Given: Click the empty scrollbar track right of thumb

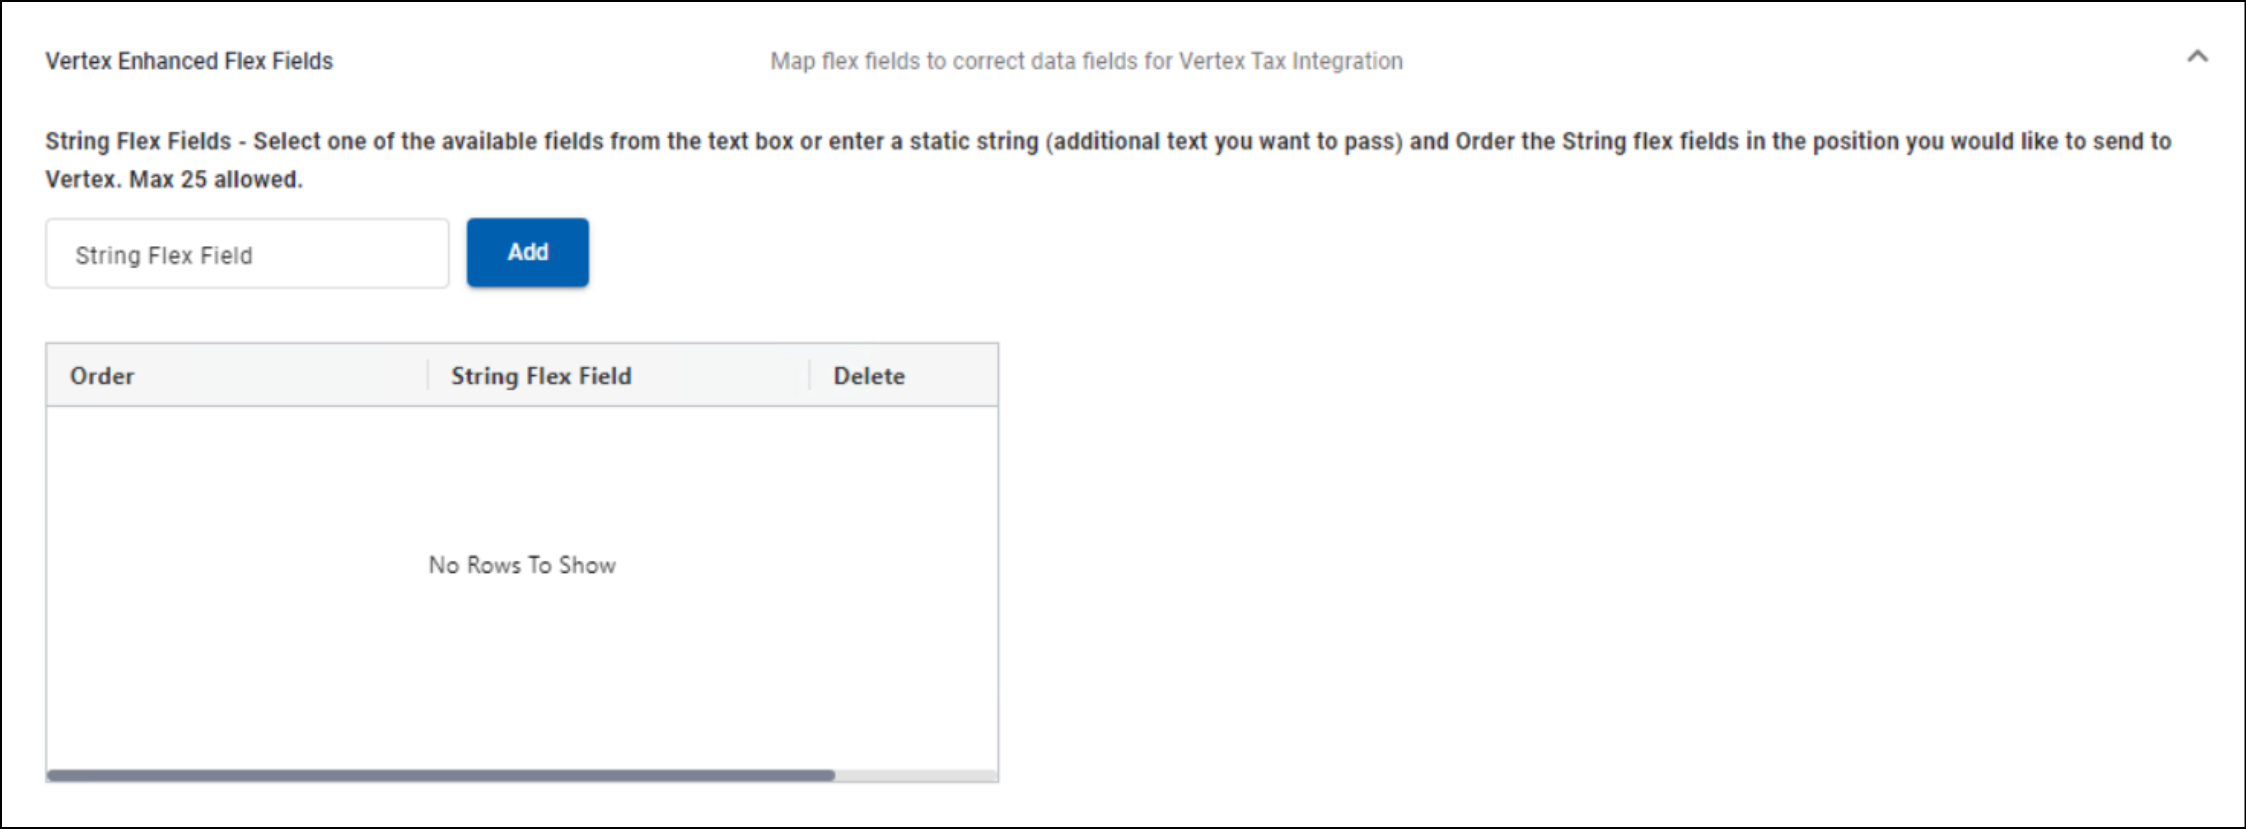Looking at the screenshot, I should pyautogui.click(x=915, y=775).
